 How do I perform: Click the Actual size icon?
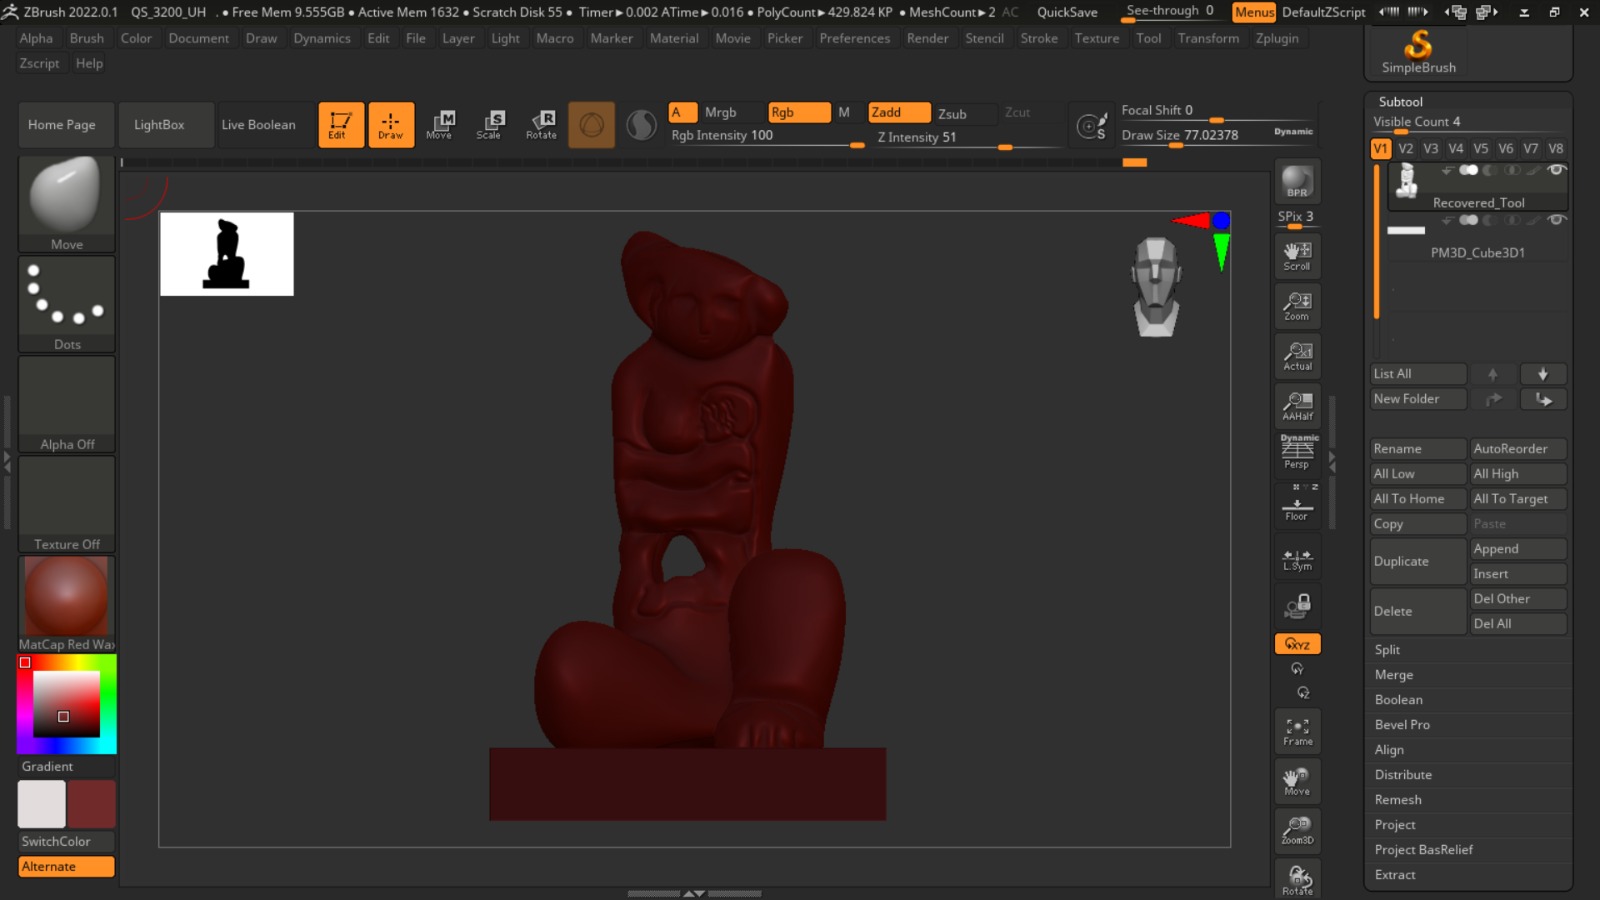click(x=1297, y=356)
